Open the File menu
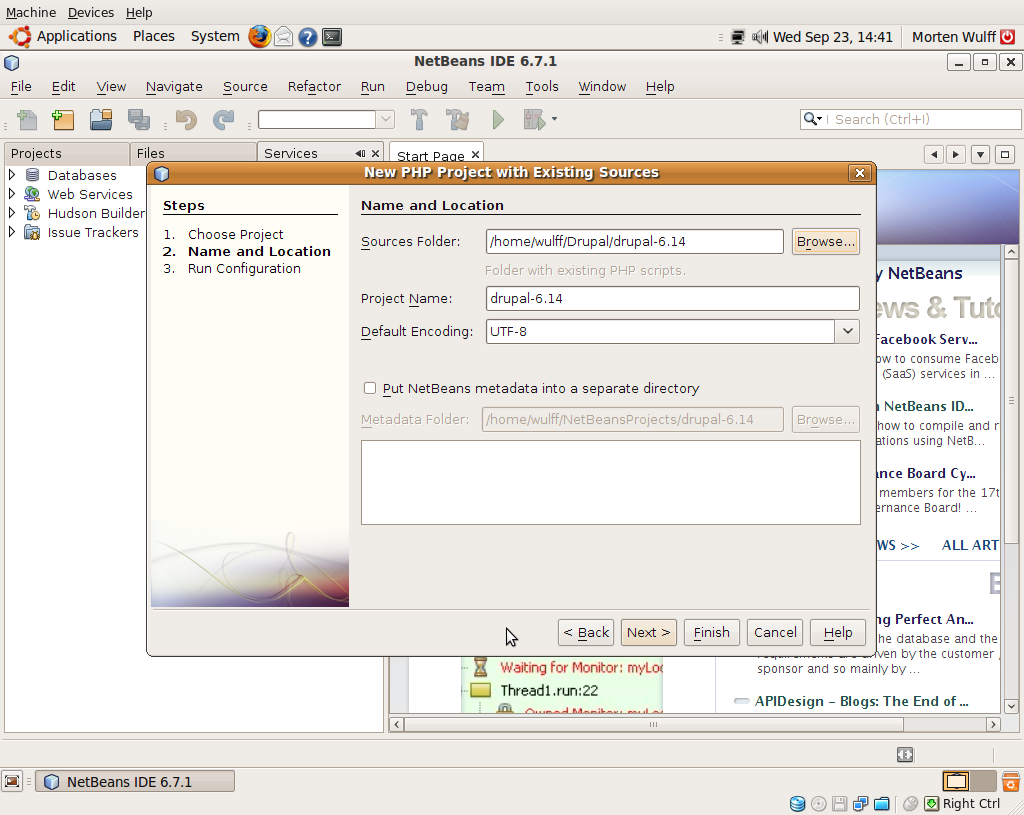 coord(21,86)
